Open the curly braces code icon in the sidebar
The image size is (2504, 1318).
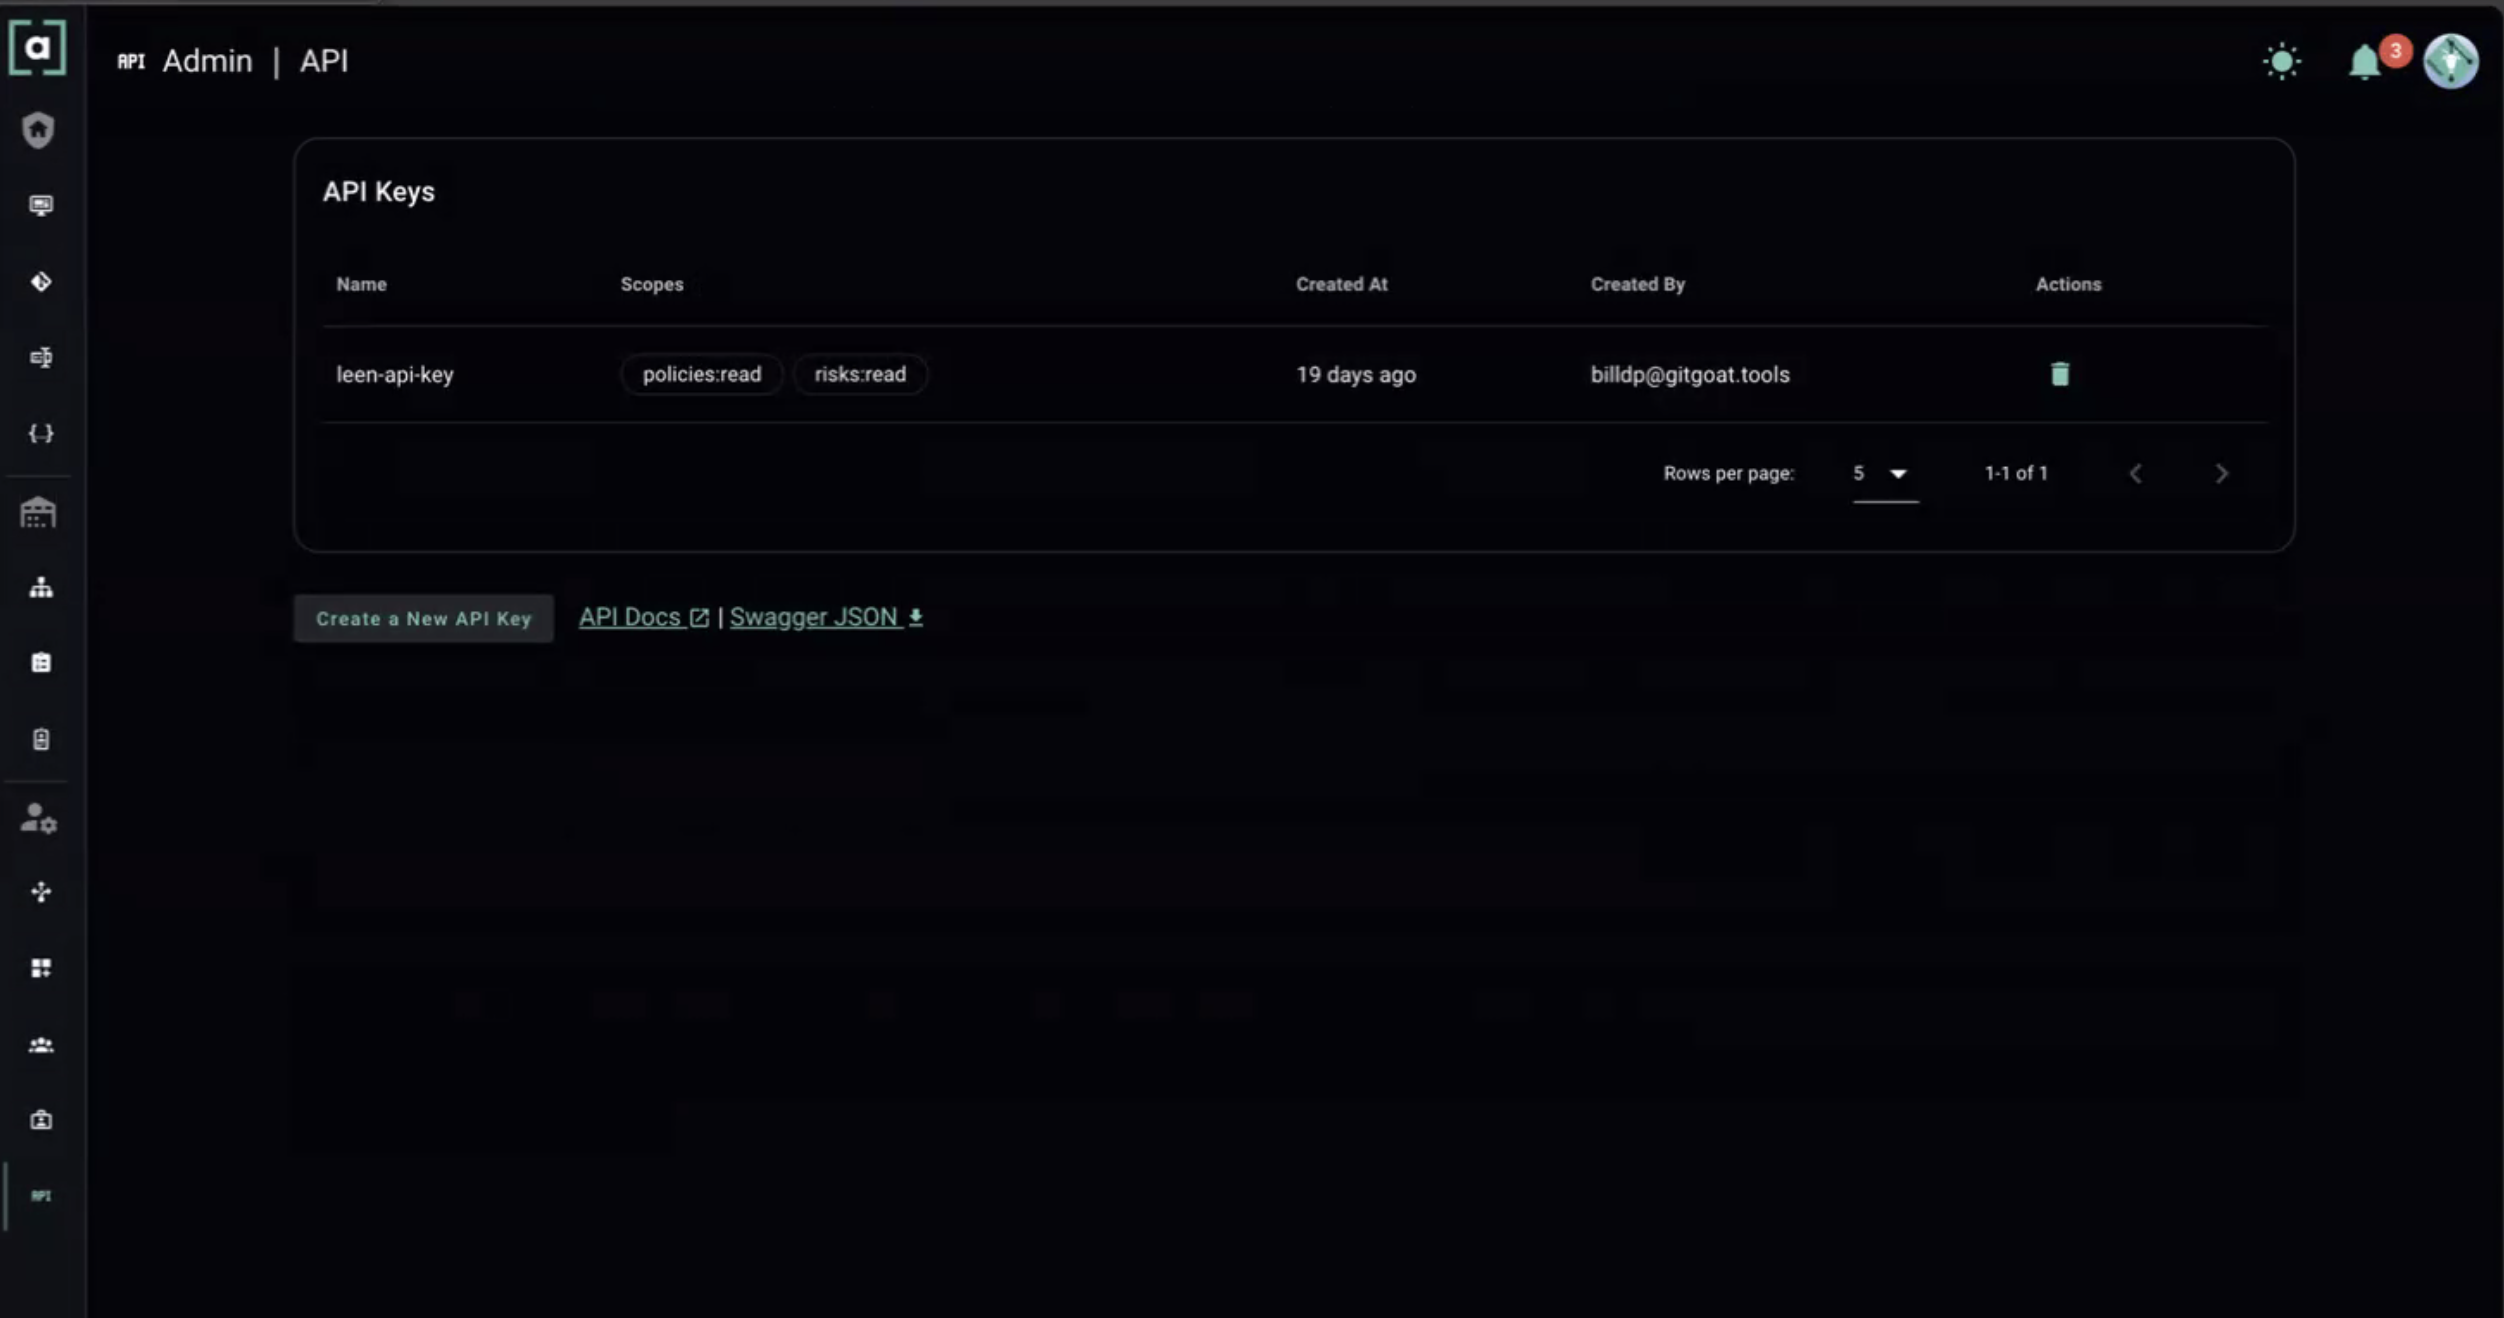(41, 433)
